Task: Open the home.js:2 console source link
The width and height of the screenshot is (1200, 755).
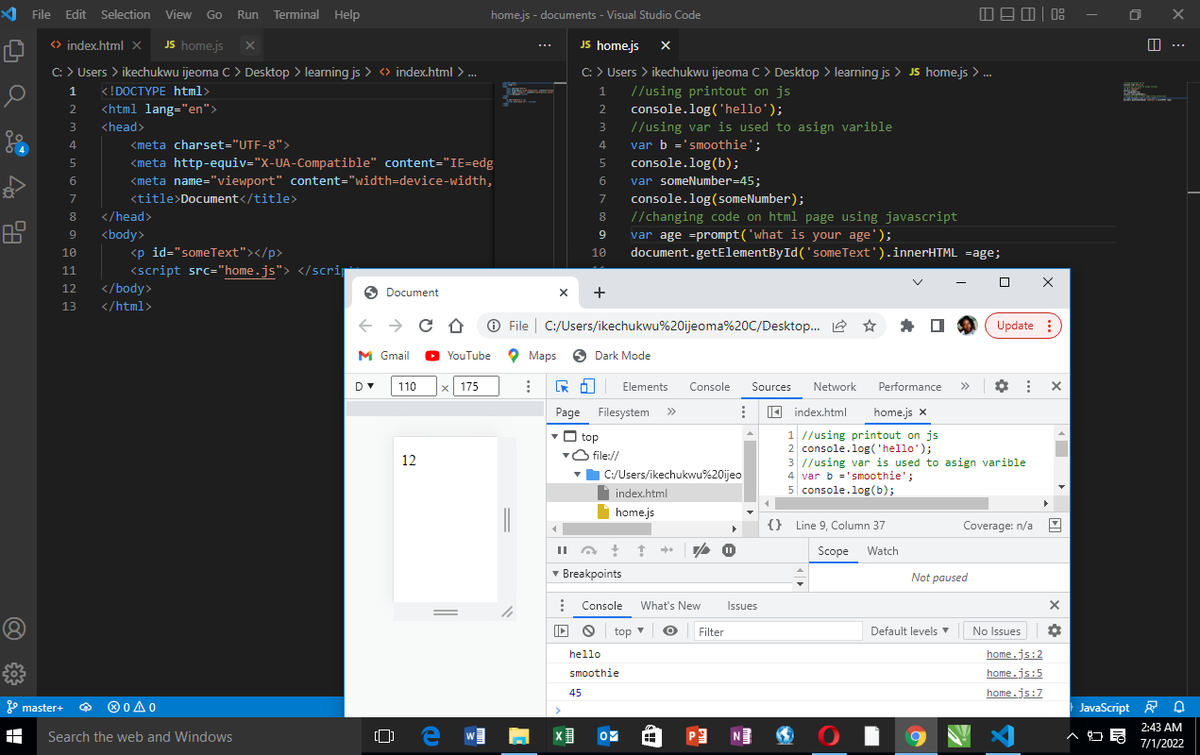Action: (1014, 654)
